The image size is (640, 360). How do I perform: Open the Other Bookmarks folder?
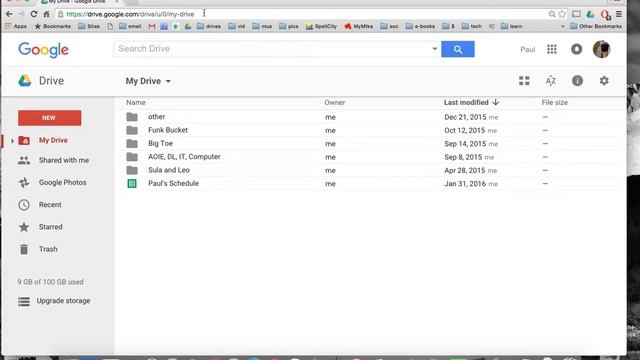coord(596,27)
